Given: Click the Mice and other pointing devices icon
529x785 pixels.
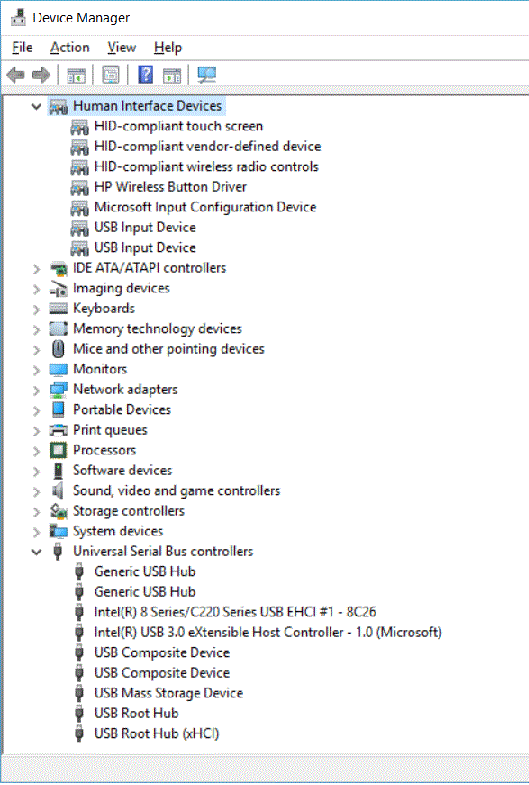Looking at the screenshot, I should pos(58,349).
